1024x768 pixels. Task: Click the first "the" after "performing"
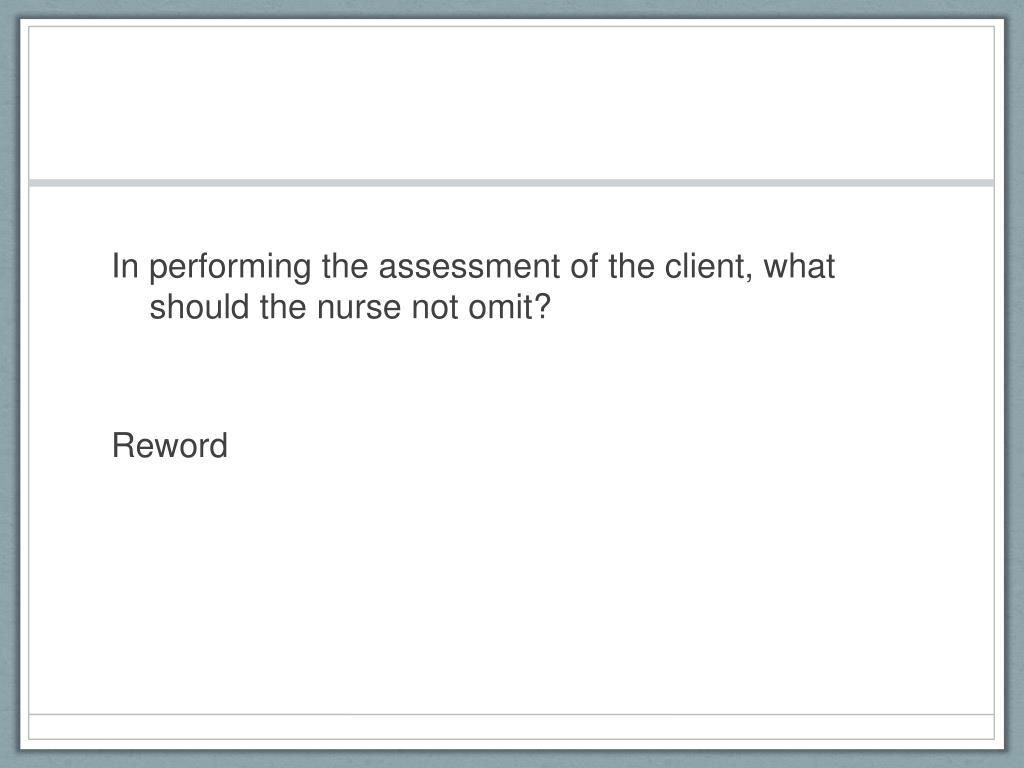click(x=345, y=266)
